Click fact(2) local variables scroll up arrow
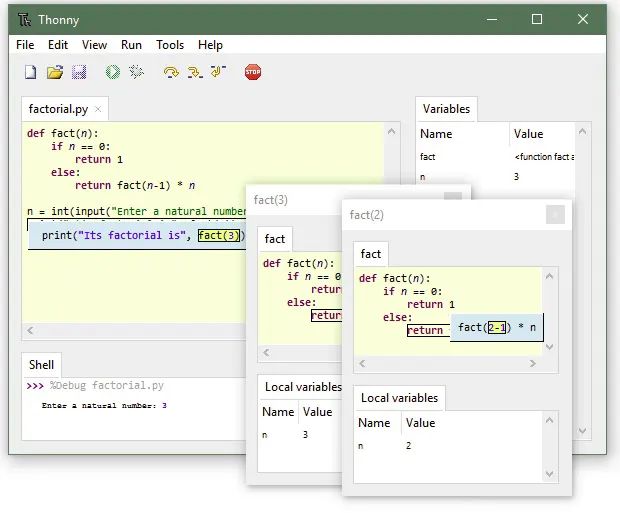The image size is (620, 513). (x=549, y=420)
